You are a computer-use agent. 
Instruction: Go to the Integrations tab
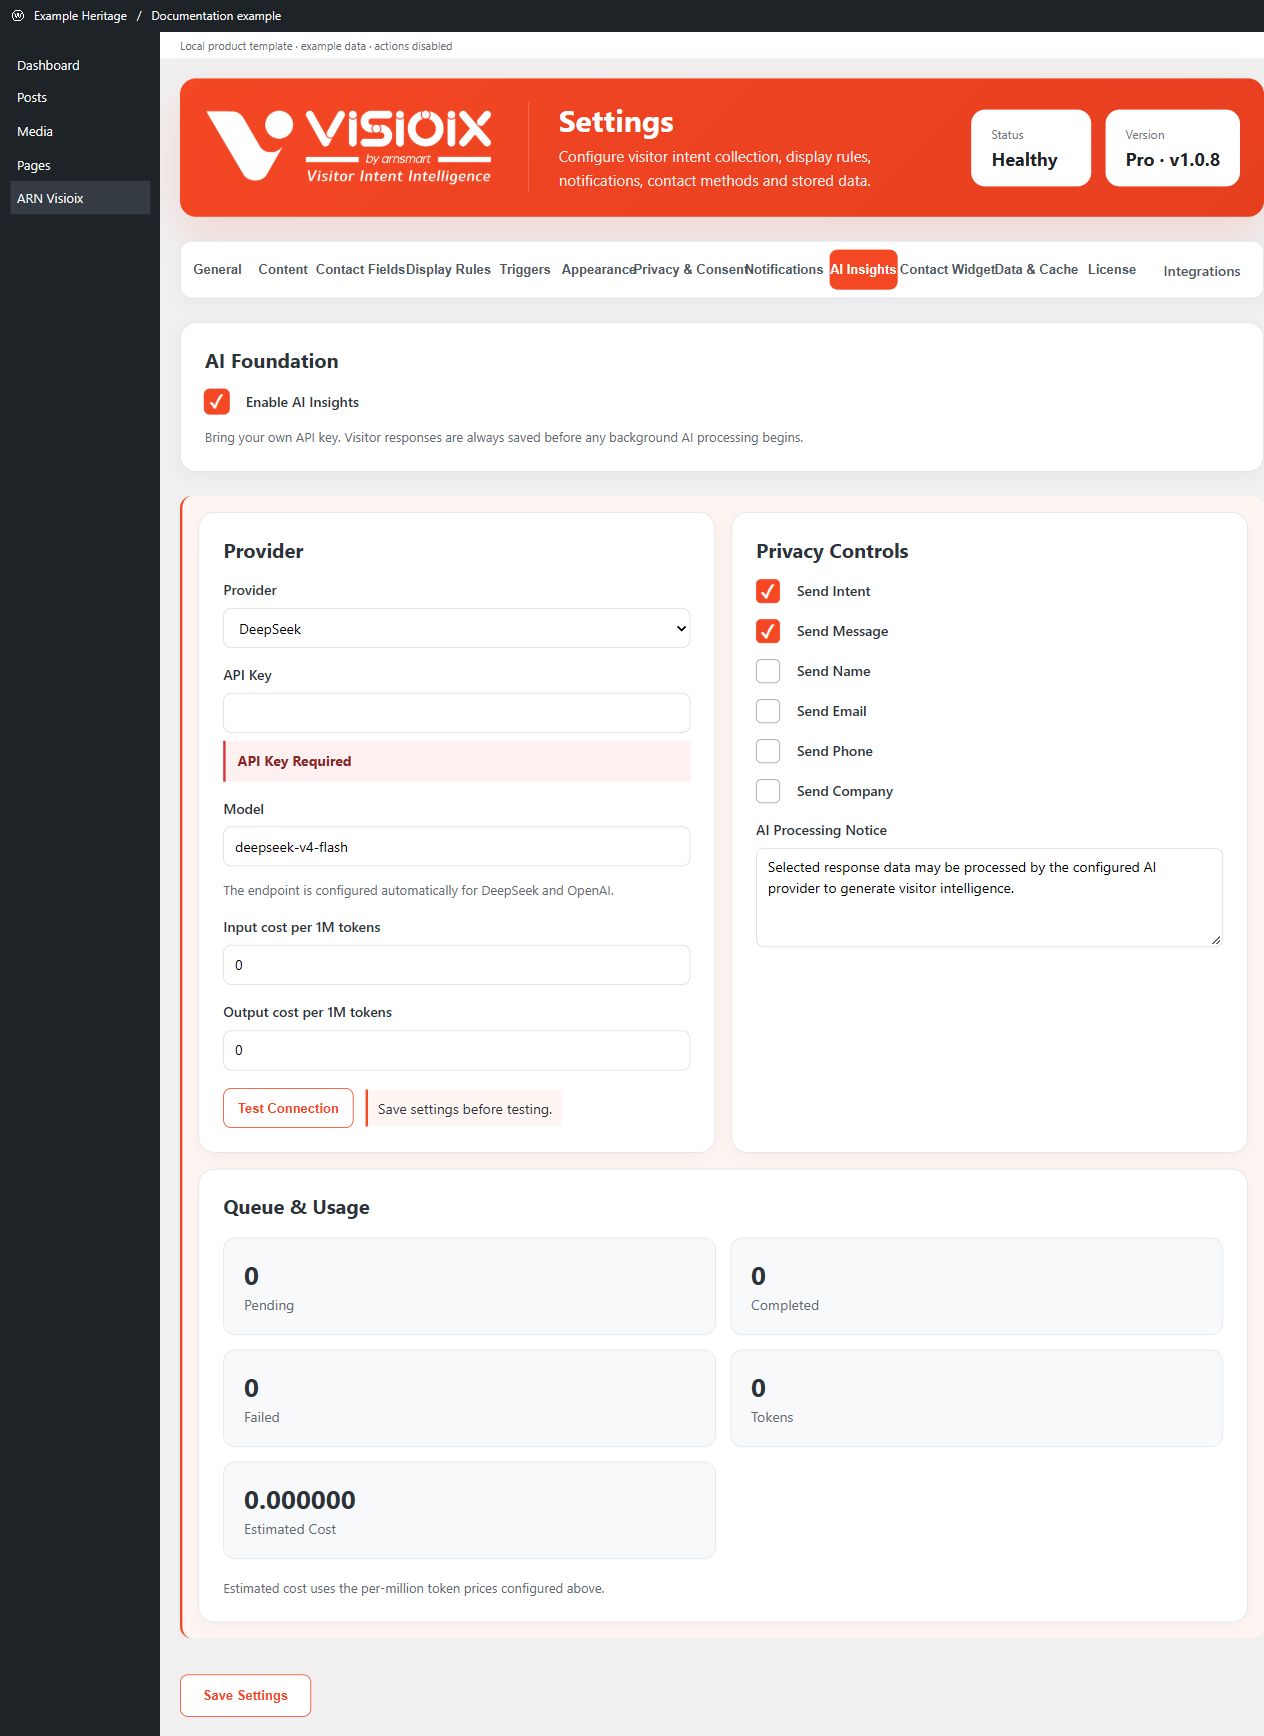[1202, 271]
